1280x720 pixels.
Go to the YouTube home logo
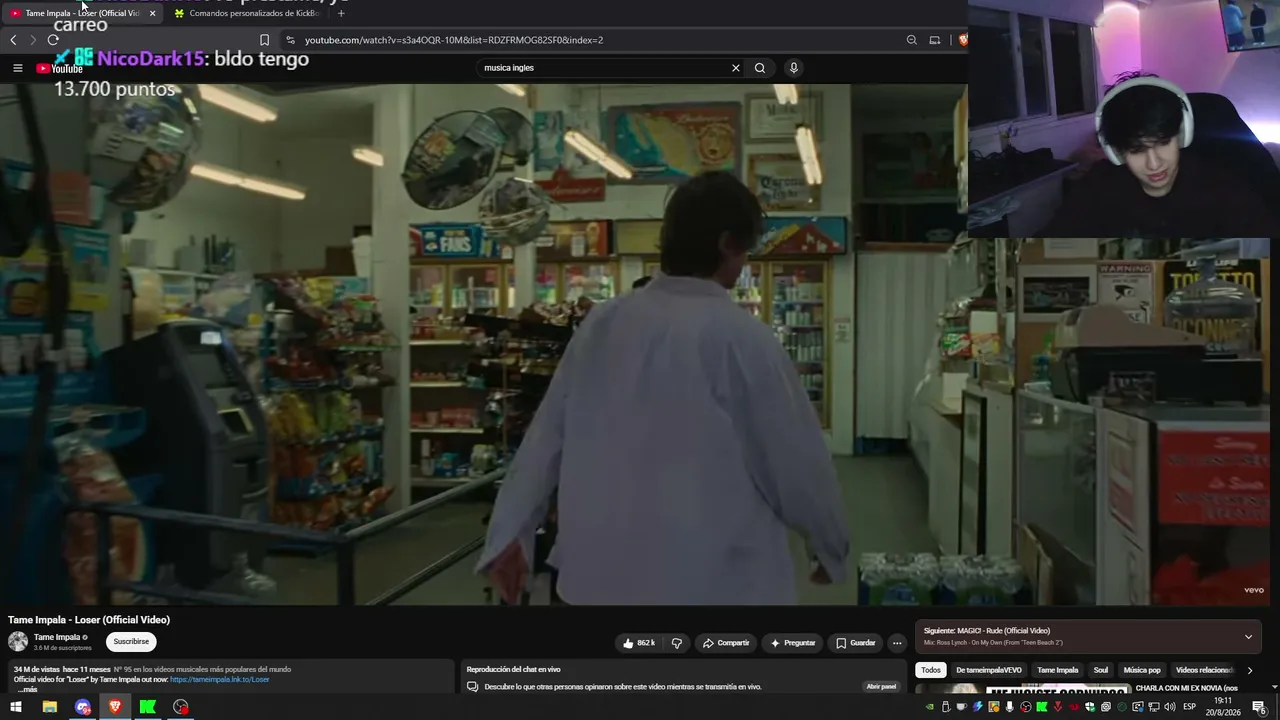point(59,68)
